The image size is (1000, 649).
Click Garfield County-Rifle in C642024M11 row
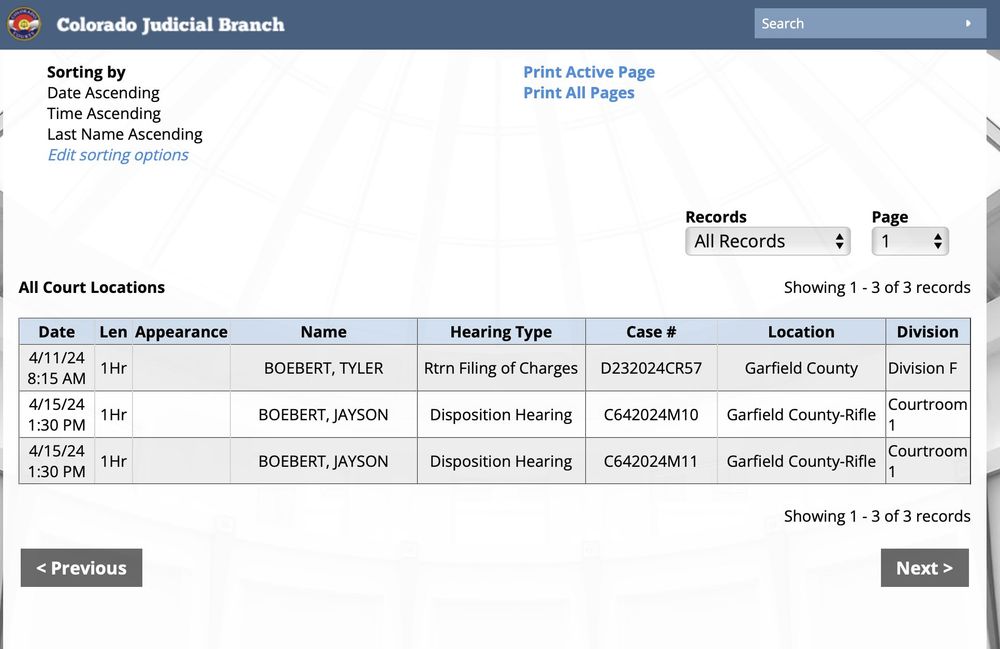tap(801, 462)
